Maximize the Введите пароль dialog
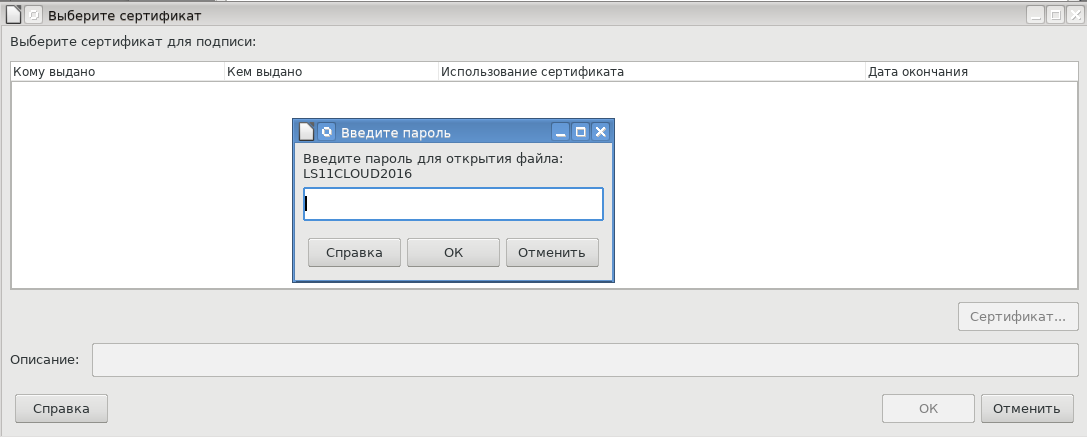This screenshot has height=437, width=1087. click(x=581, y=132)
